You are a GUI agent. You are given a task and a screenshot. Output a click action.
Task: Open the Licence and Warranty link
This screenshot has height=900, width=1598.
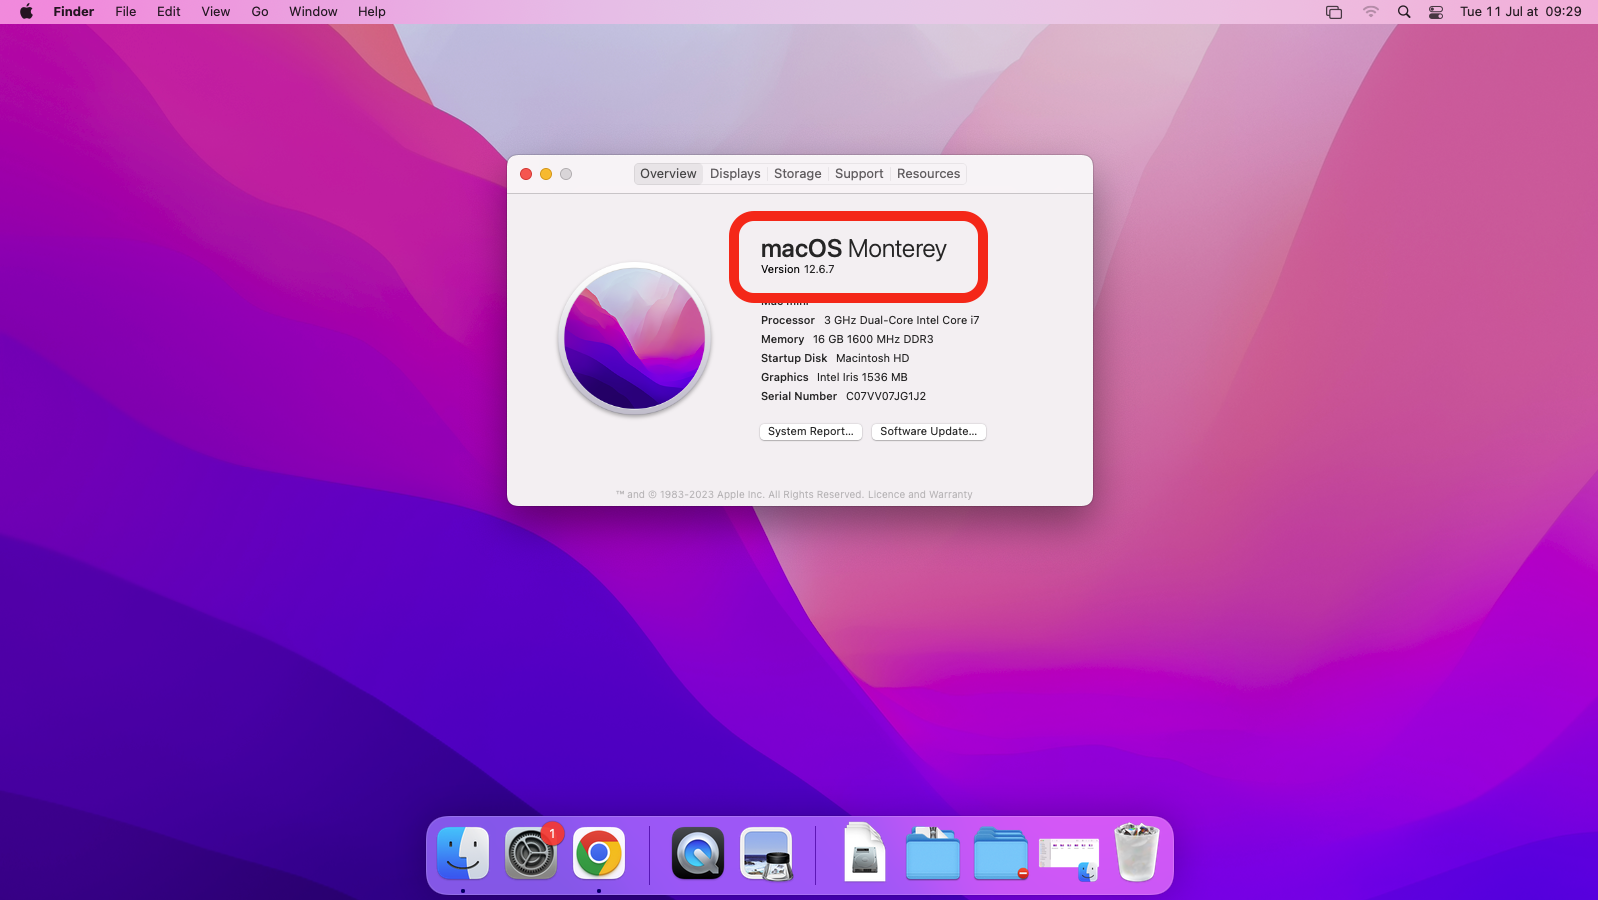click(920, 495)
